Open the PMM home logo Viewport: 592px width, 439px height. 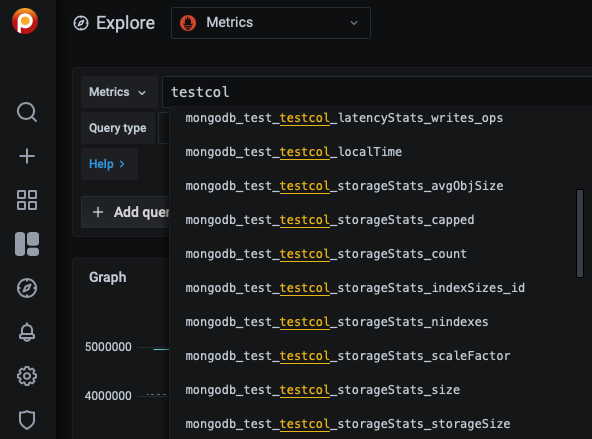25,21
